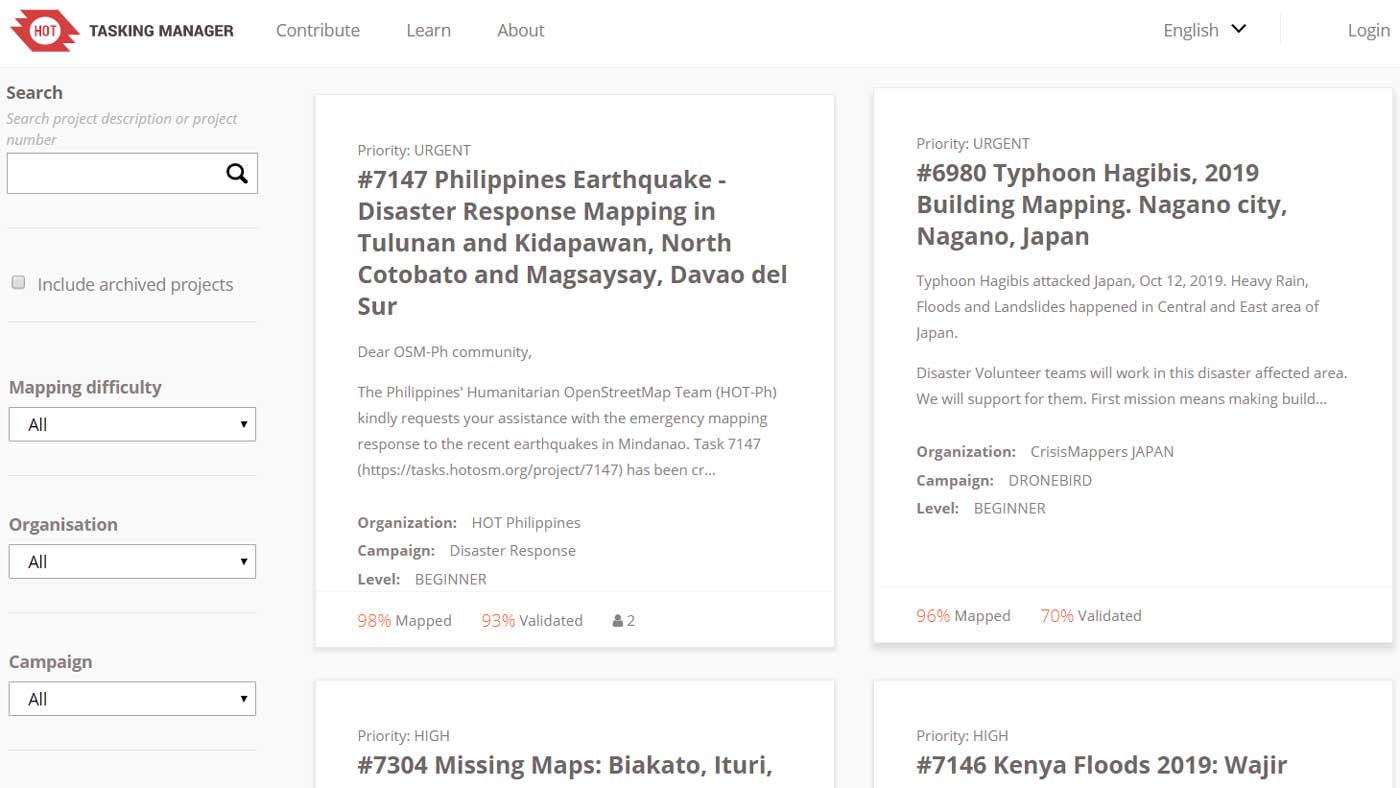This screenshot has width=1400, height=788.
Task: Open #7304 Missing Maps Biakato project
Action: click(x=564, y=765)
